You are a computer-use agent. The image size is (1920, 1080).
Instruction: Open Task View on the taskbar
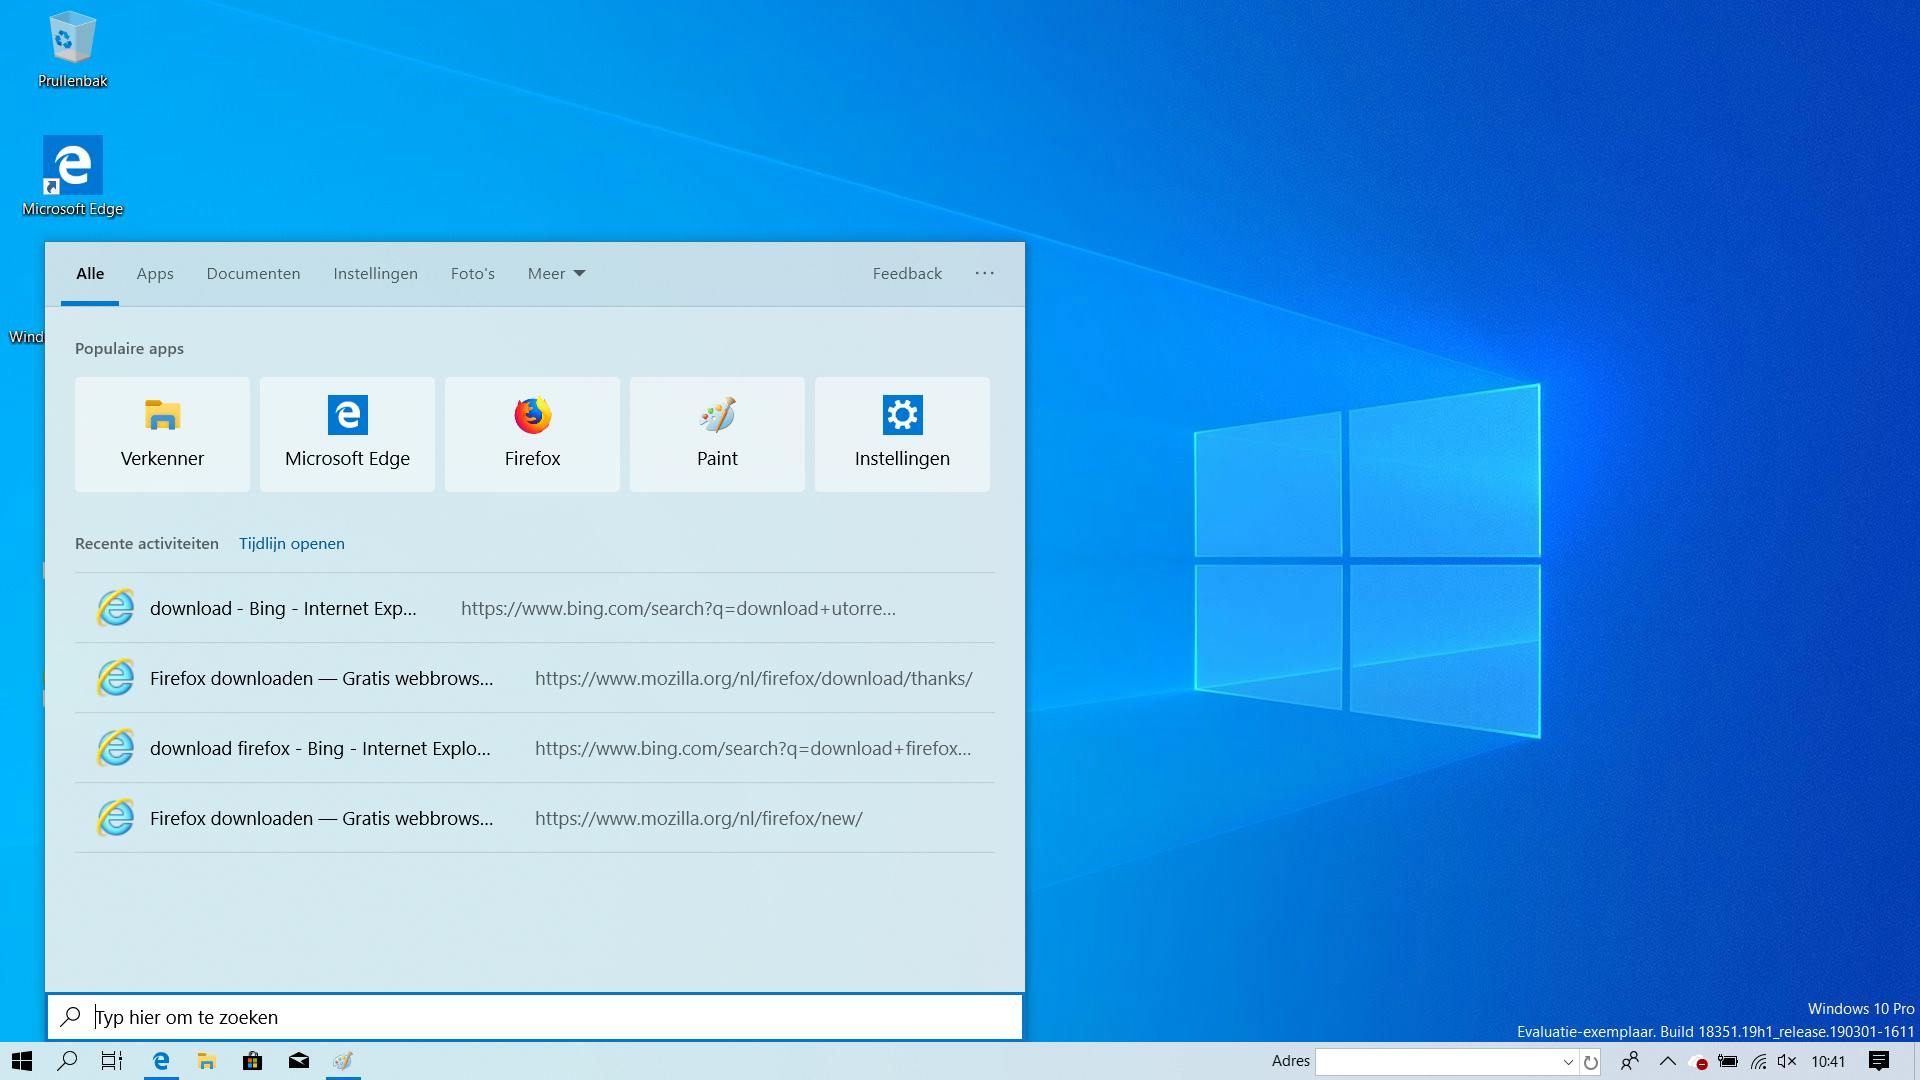(x=110, y=1061)
